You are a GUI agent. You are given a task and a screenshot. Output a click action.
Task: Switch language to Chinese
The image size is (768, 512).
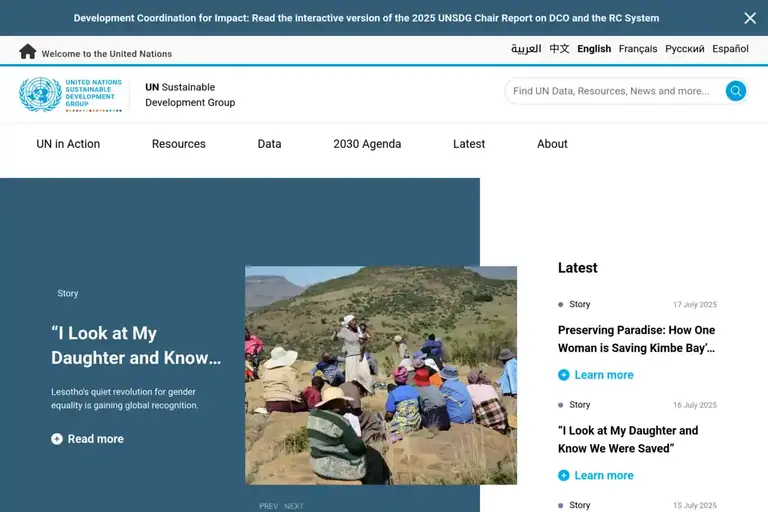(x=559, y=49)
